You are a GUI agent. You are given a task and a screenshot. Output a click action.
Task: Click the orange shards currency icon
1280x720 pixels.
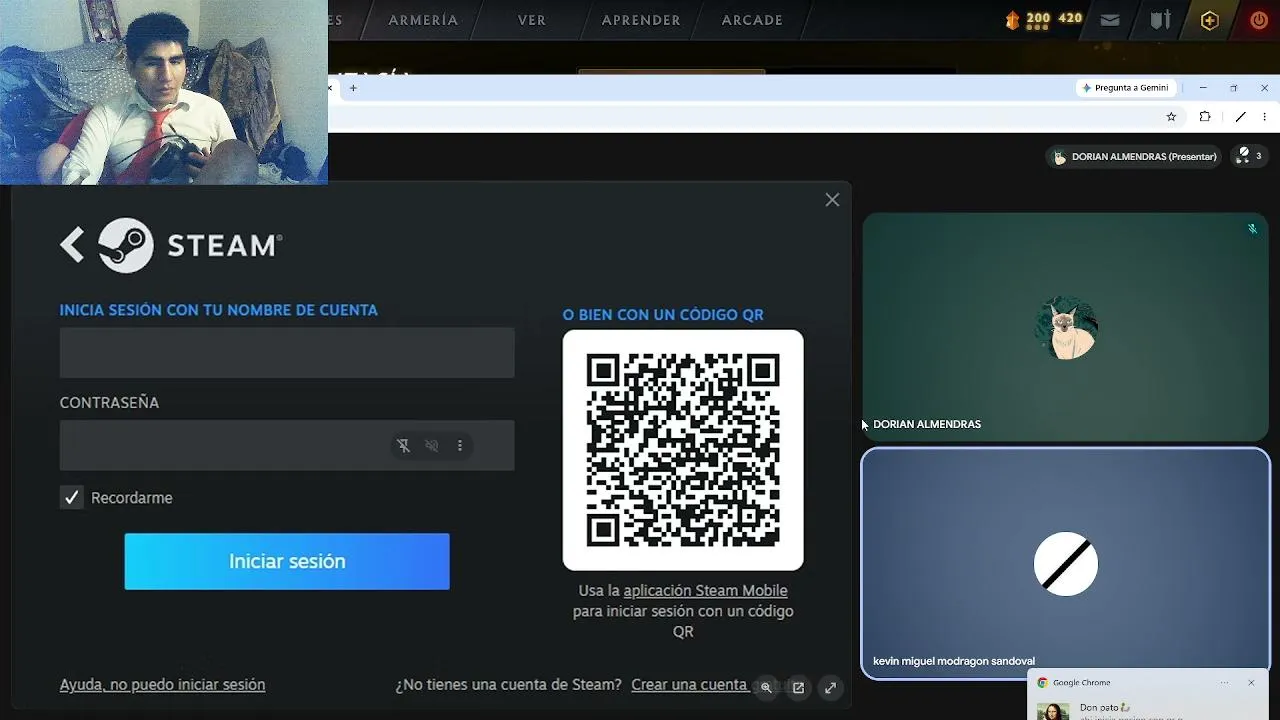pyautogui.click(x=1012, y=20)
